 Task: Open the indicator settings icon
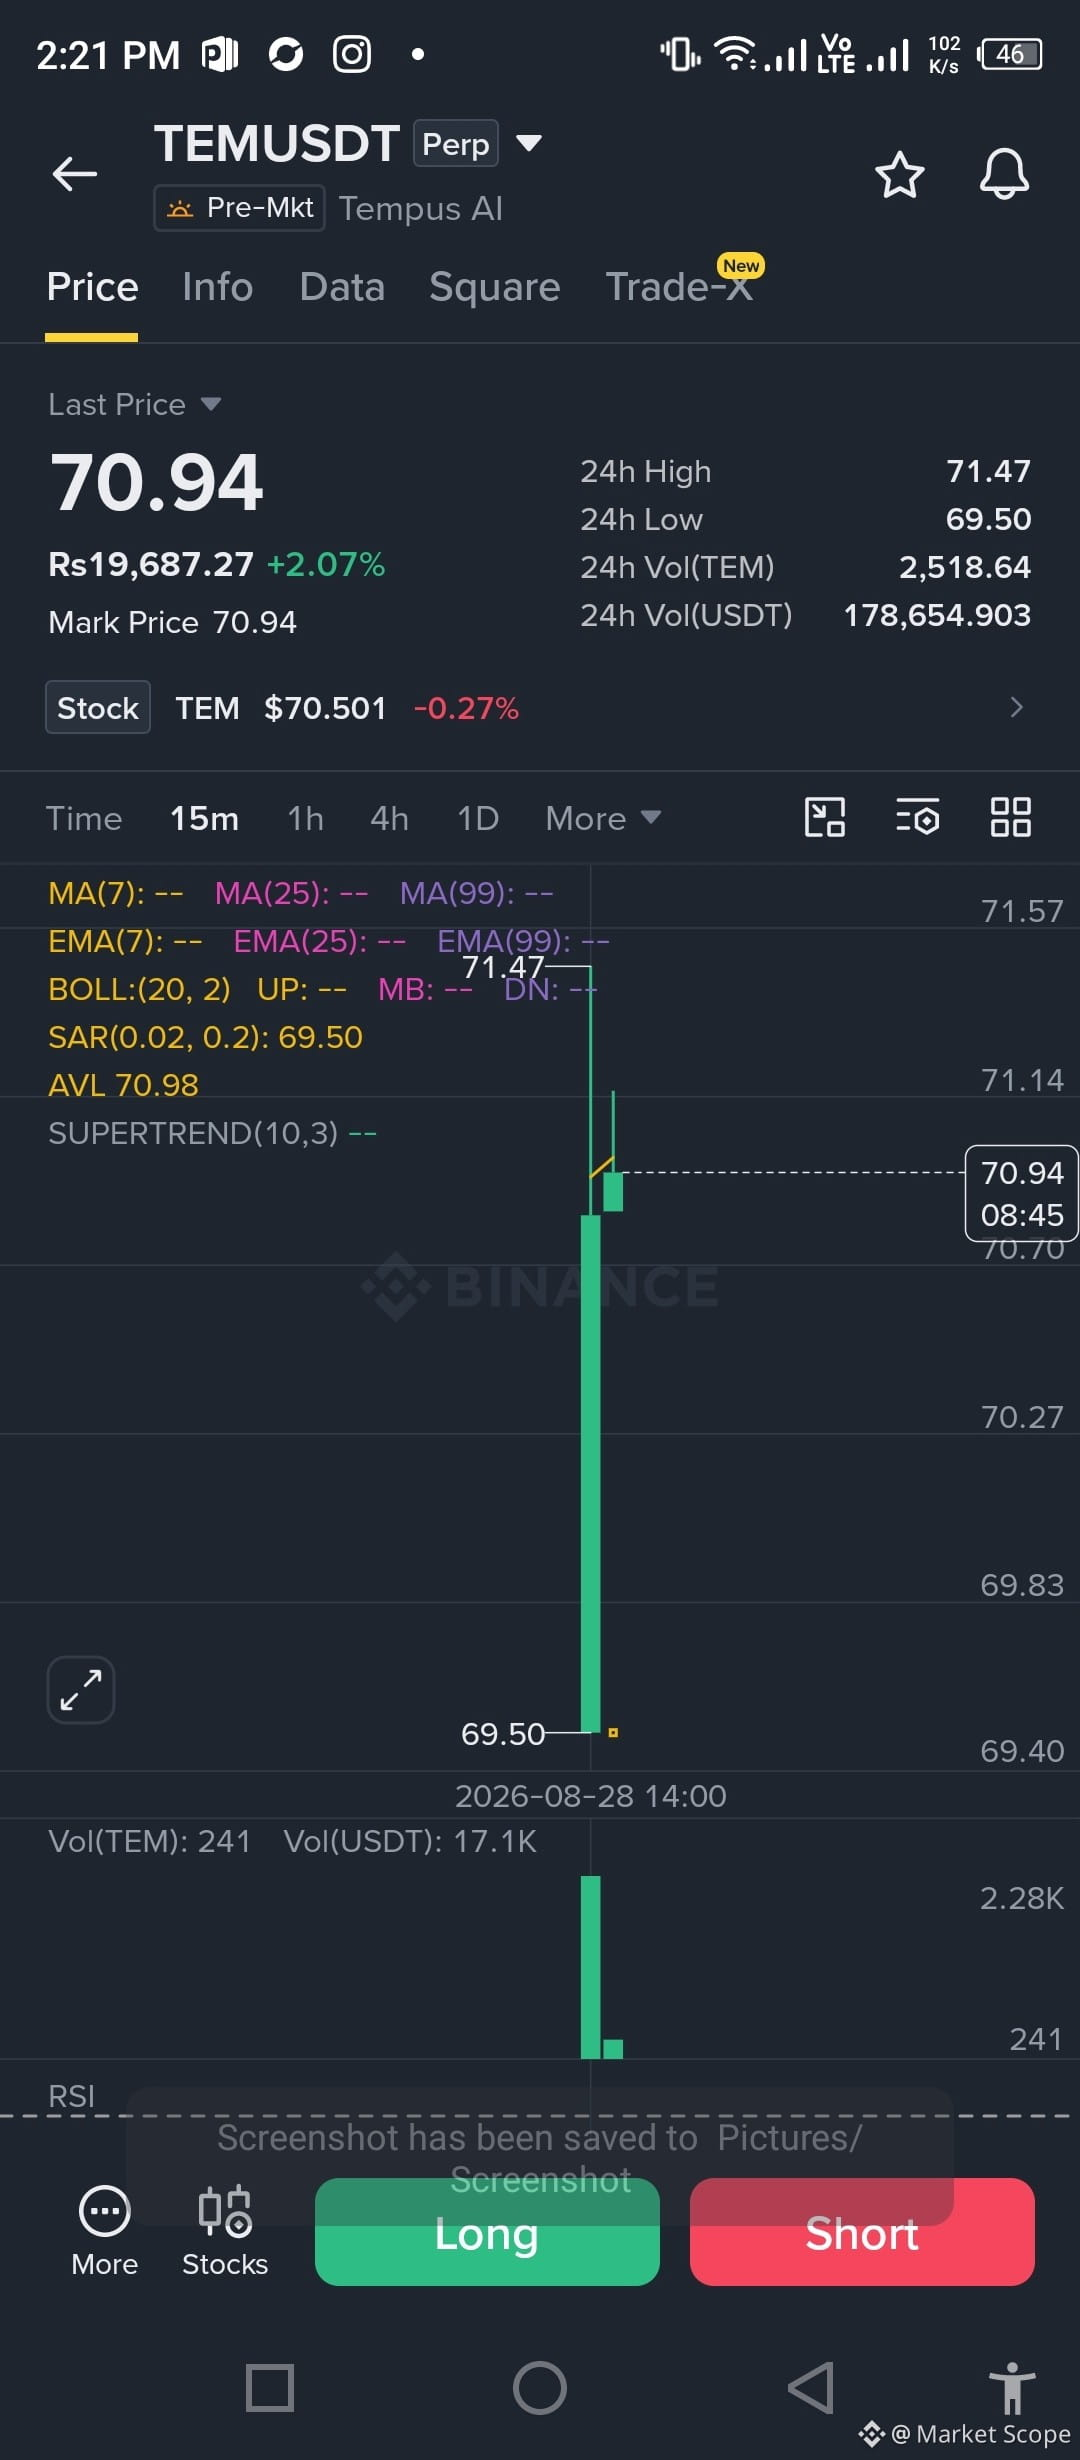917,817
